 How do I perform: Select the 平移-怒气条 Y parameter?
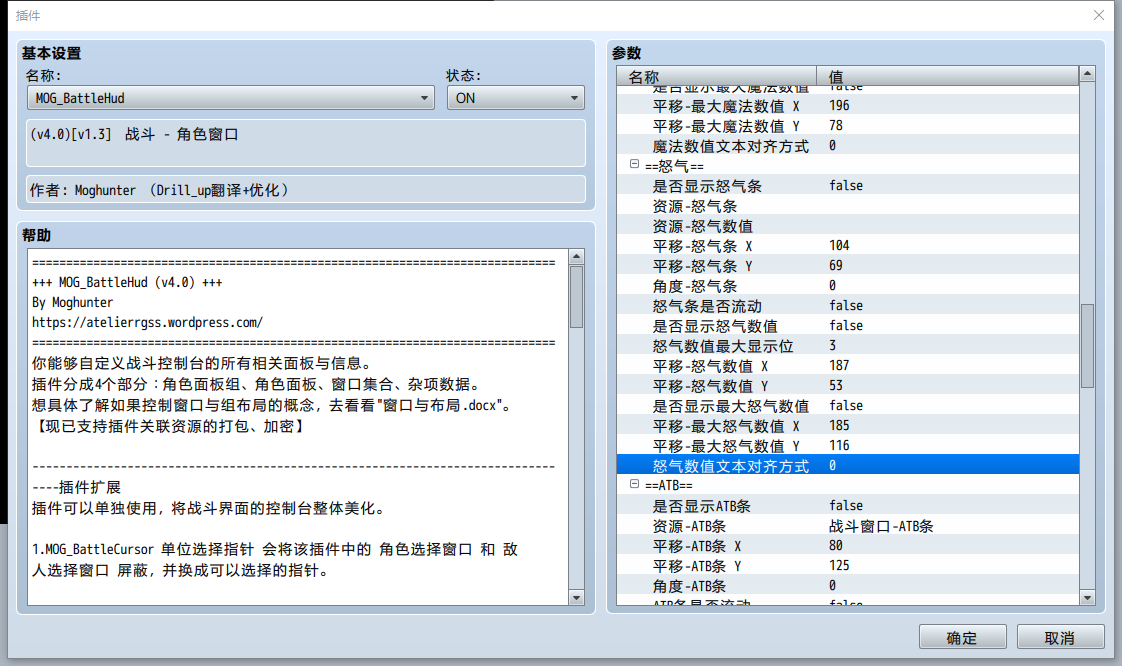[848, 266]
